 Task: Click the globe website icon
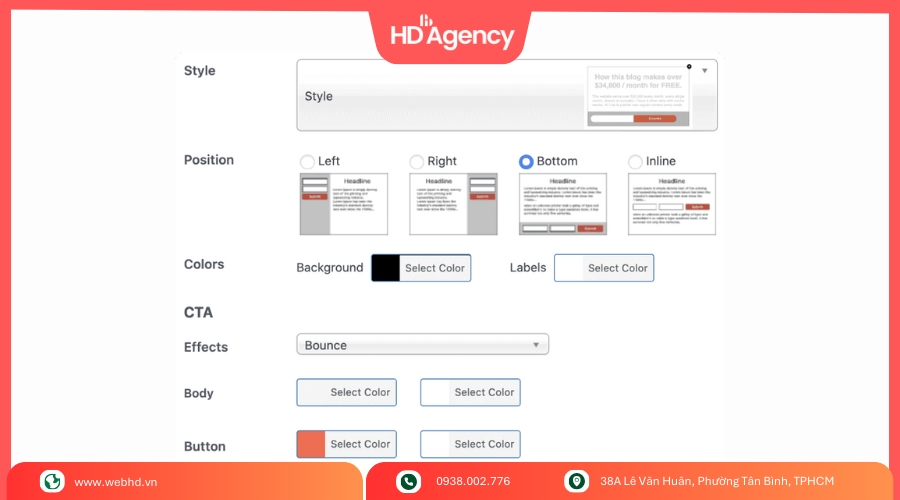pyautogui.click(x=52, y=481)
